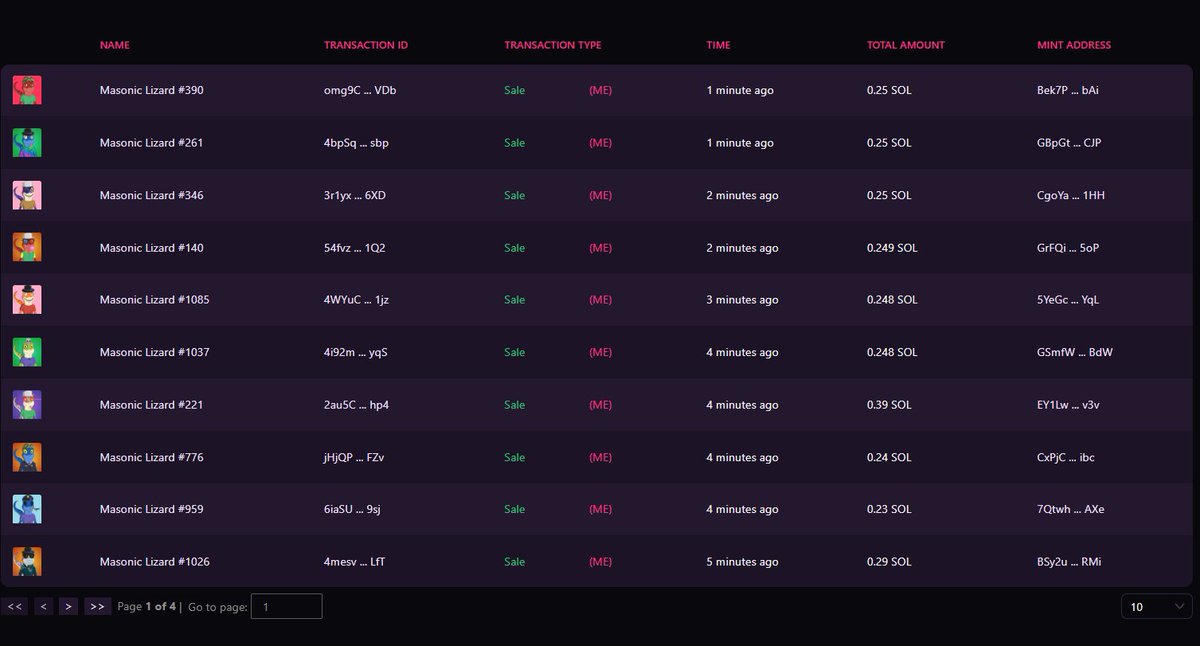Click the 0.29 SOL amount

tap(889, 562)
